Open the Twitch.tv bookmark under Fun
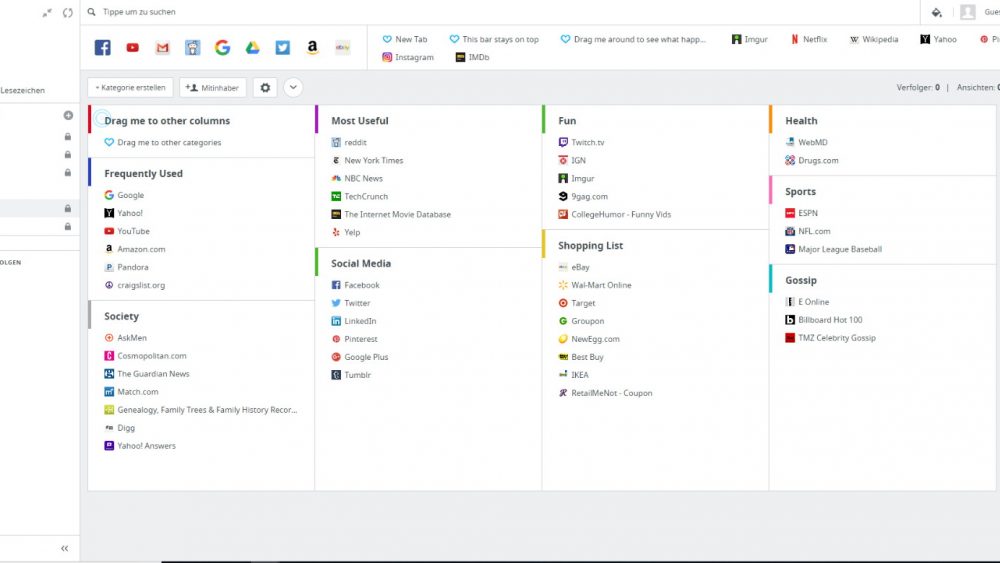The width and height of the screenshot is (1000, 563). tap(587, 143)
